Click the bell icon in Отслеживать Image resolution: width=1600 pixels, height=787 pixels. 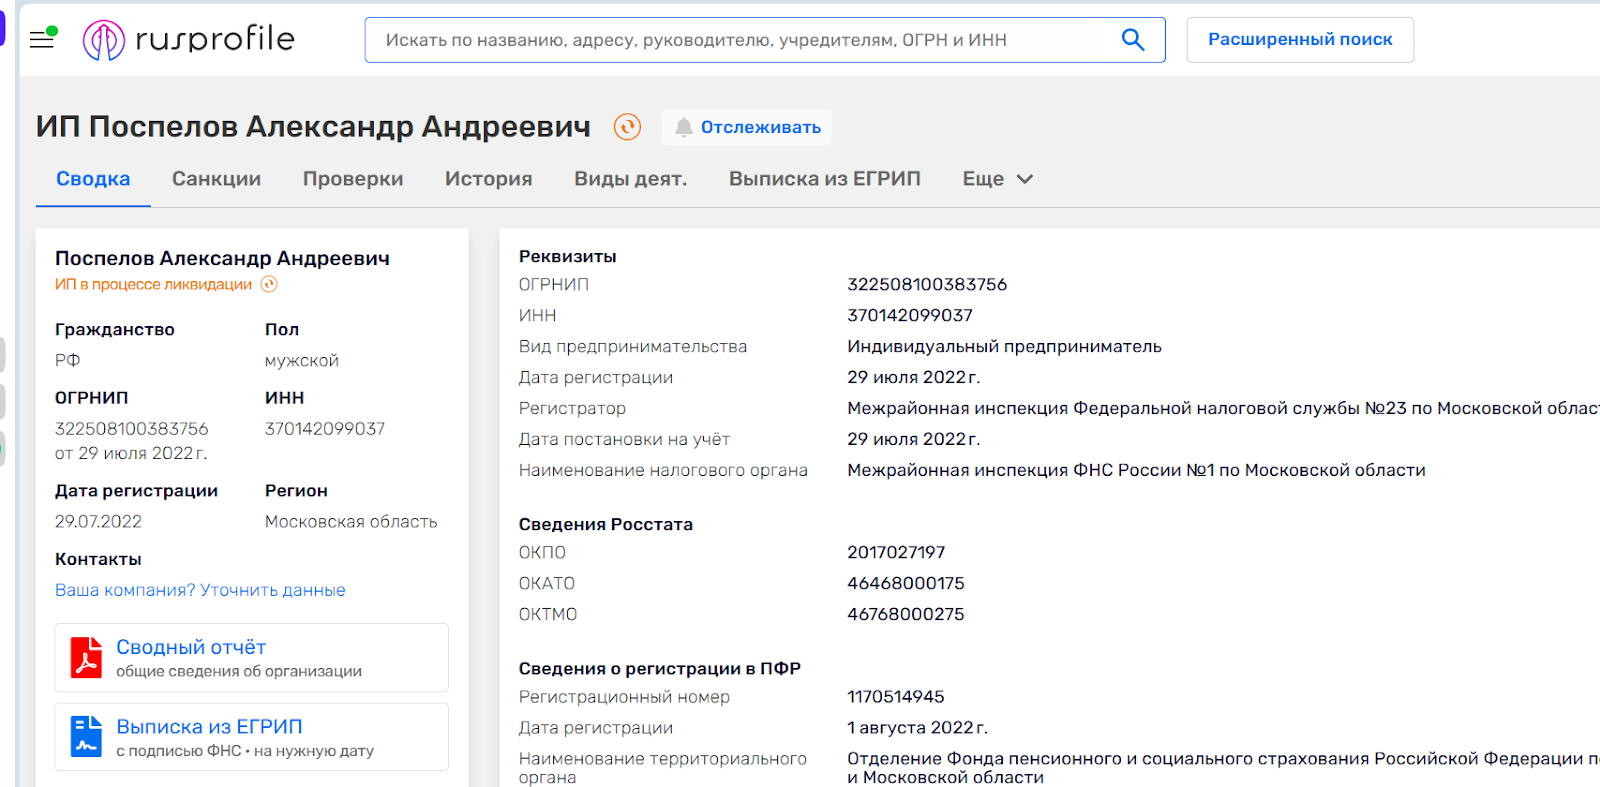684,127
